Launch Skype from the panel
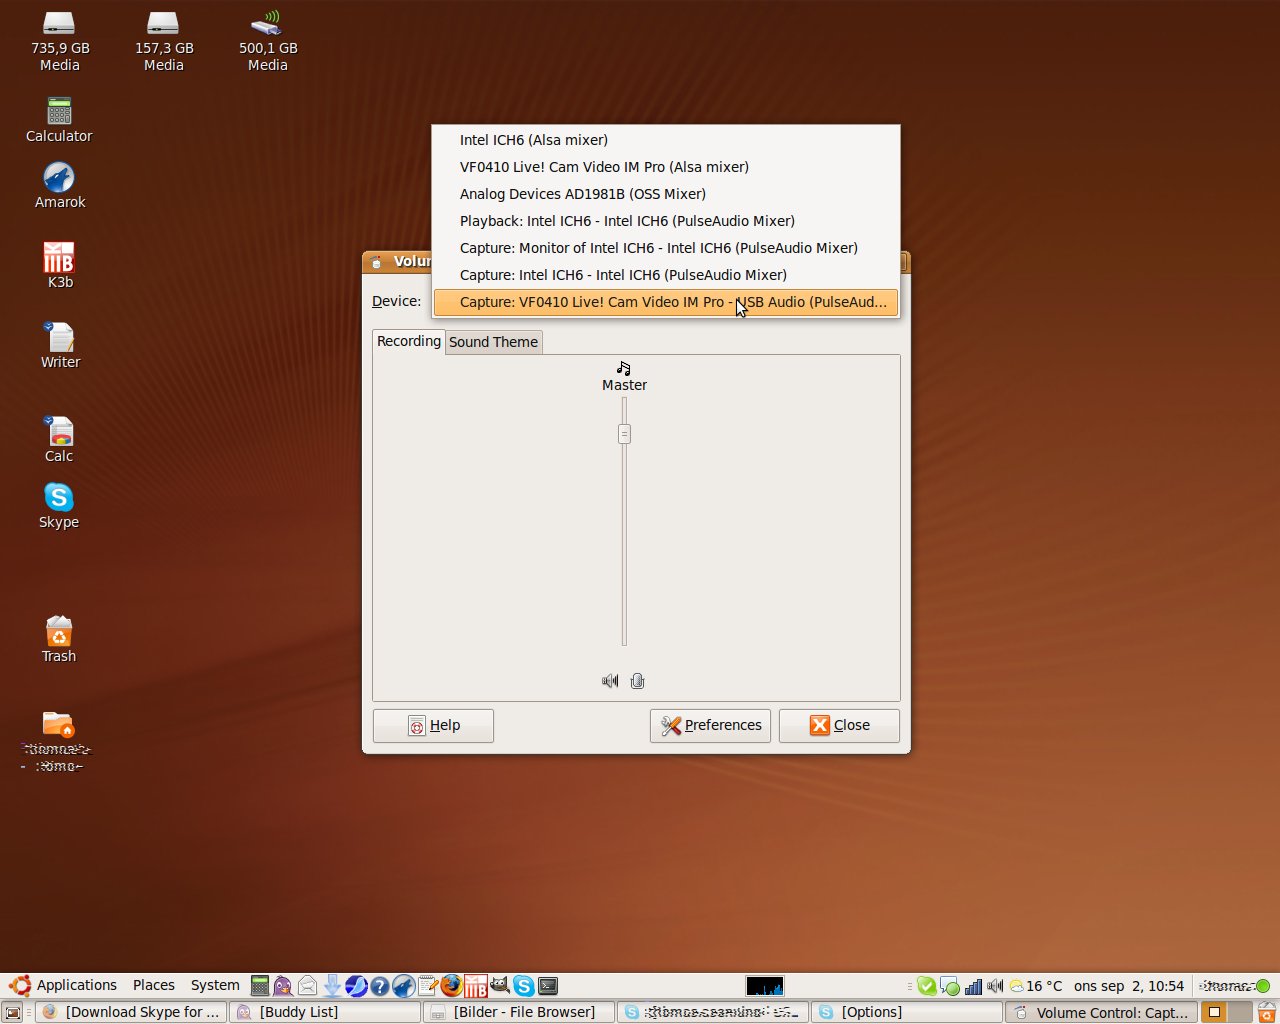This screenshot has width=1280, height=1024. (524, 986)
